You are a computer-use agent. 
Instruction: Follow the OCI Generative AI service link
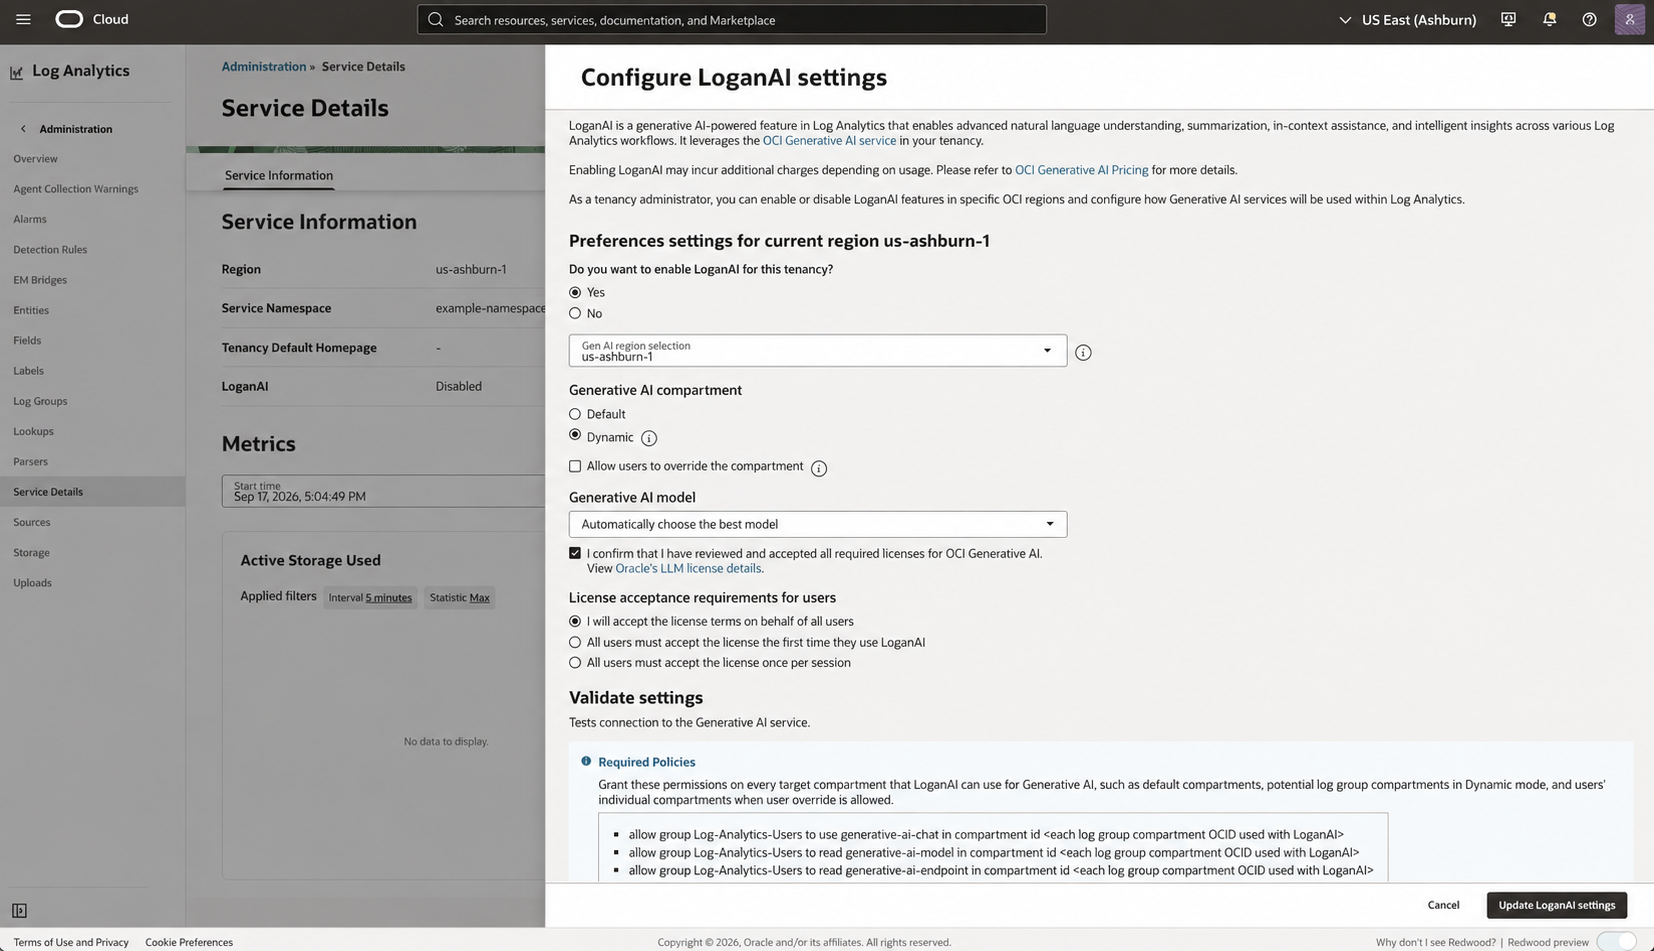(829, 140)
